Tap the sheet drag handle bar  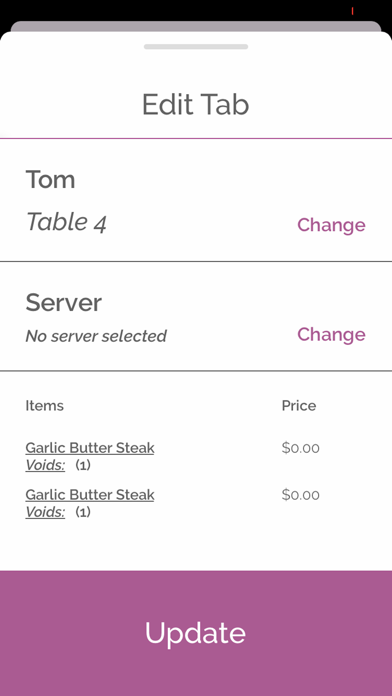point(196,47)
